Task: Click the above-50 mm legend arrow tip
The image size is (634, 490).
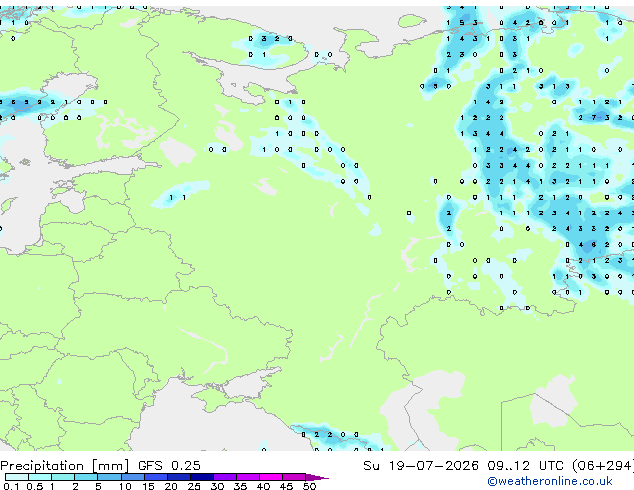Action: [x=317, y=477]
